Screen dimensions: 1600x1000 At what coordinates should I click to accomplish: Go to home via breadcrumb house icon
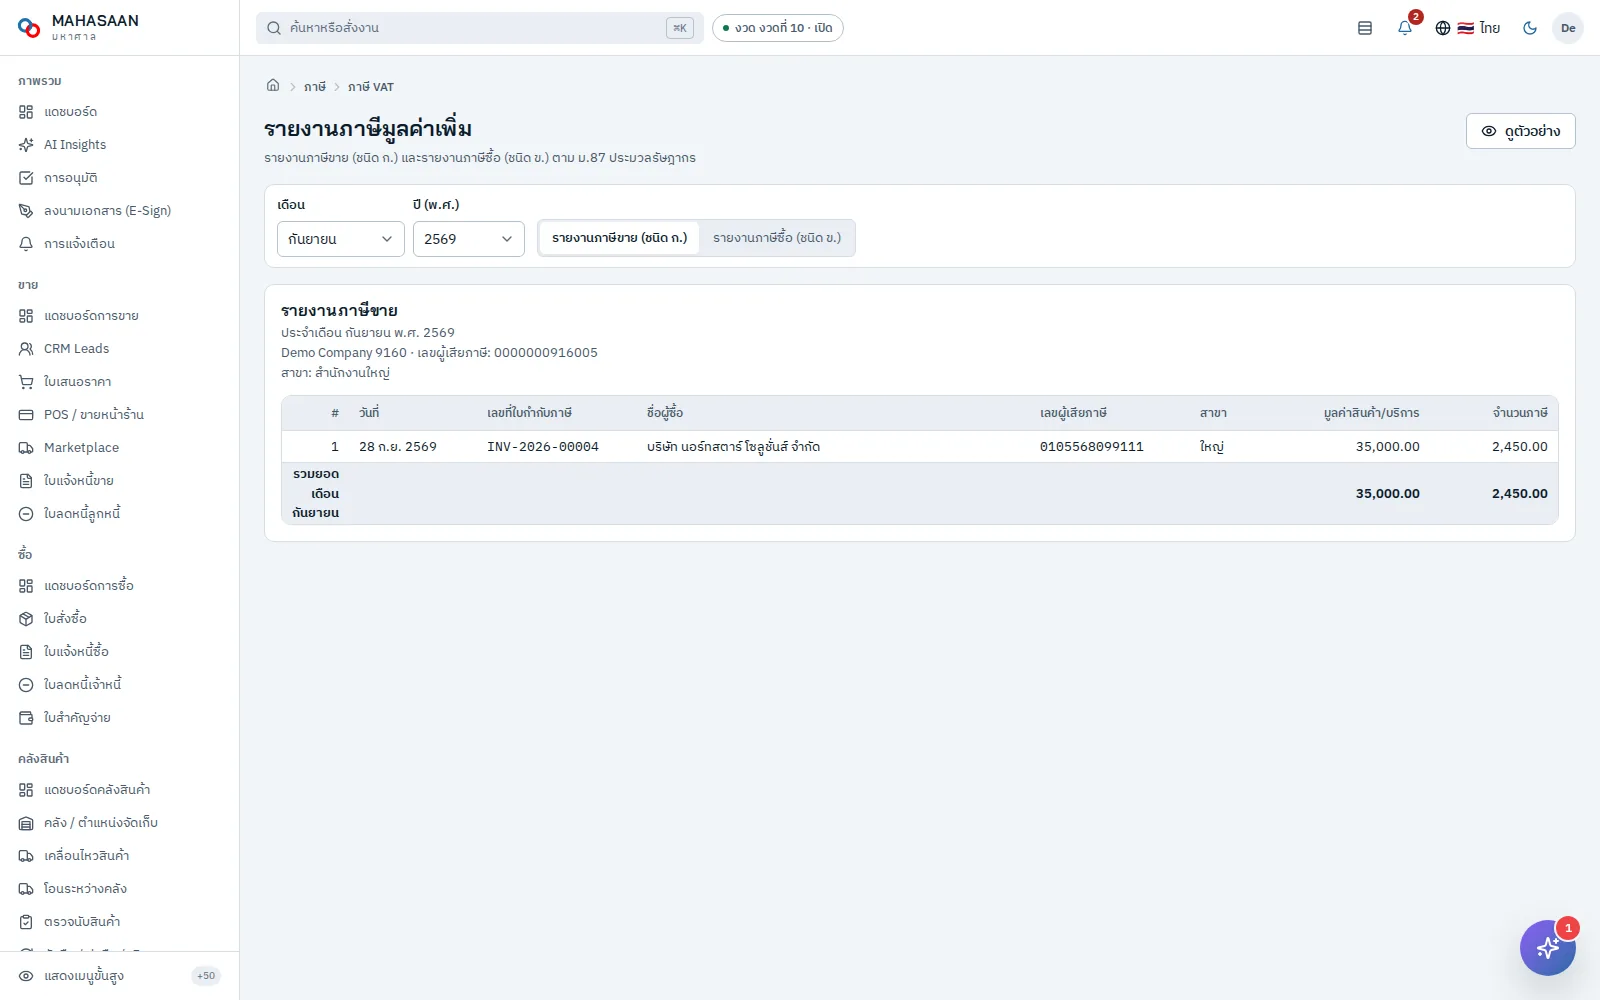pos(273,86)
